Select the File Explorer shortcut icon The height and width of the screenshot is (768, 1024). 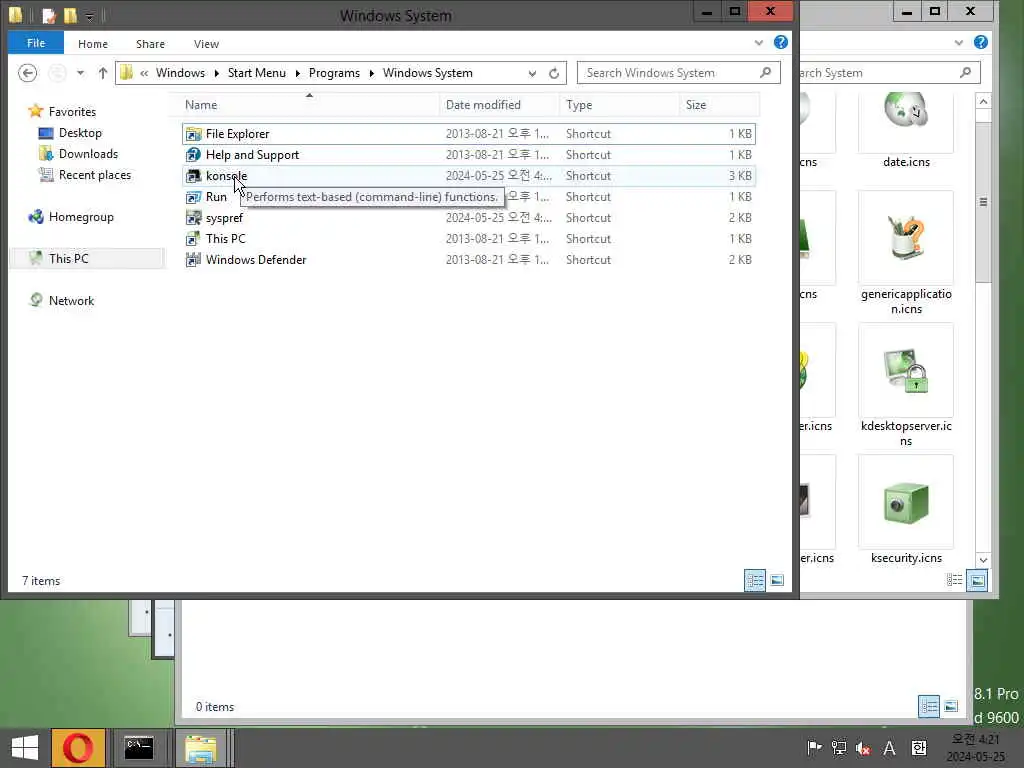193,134
